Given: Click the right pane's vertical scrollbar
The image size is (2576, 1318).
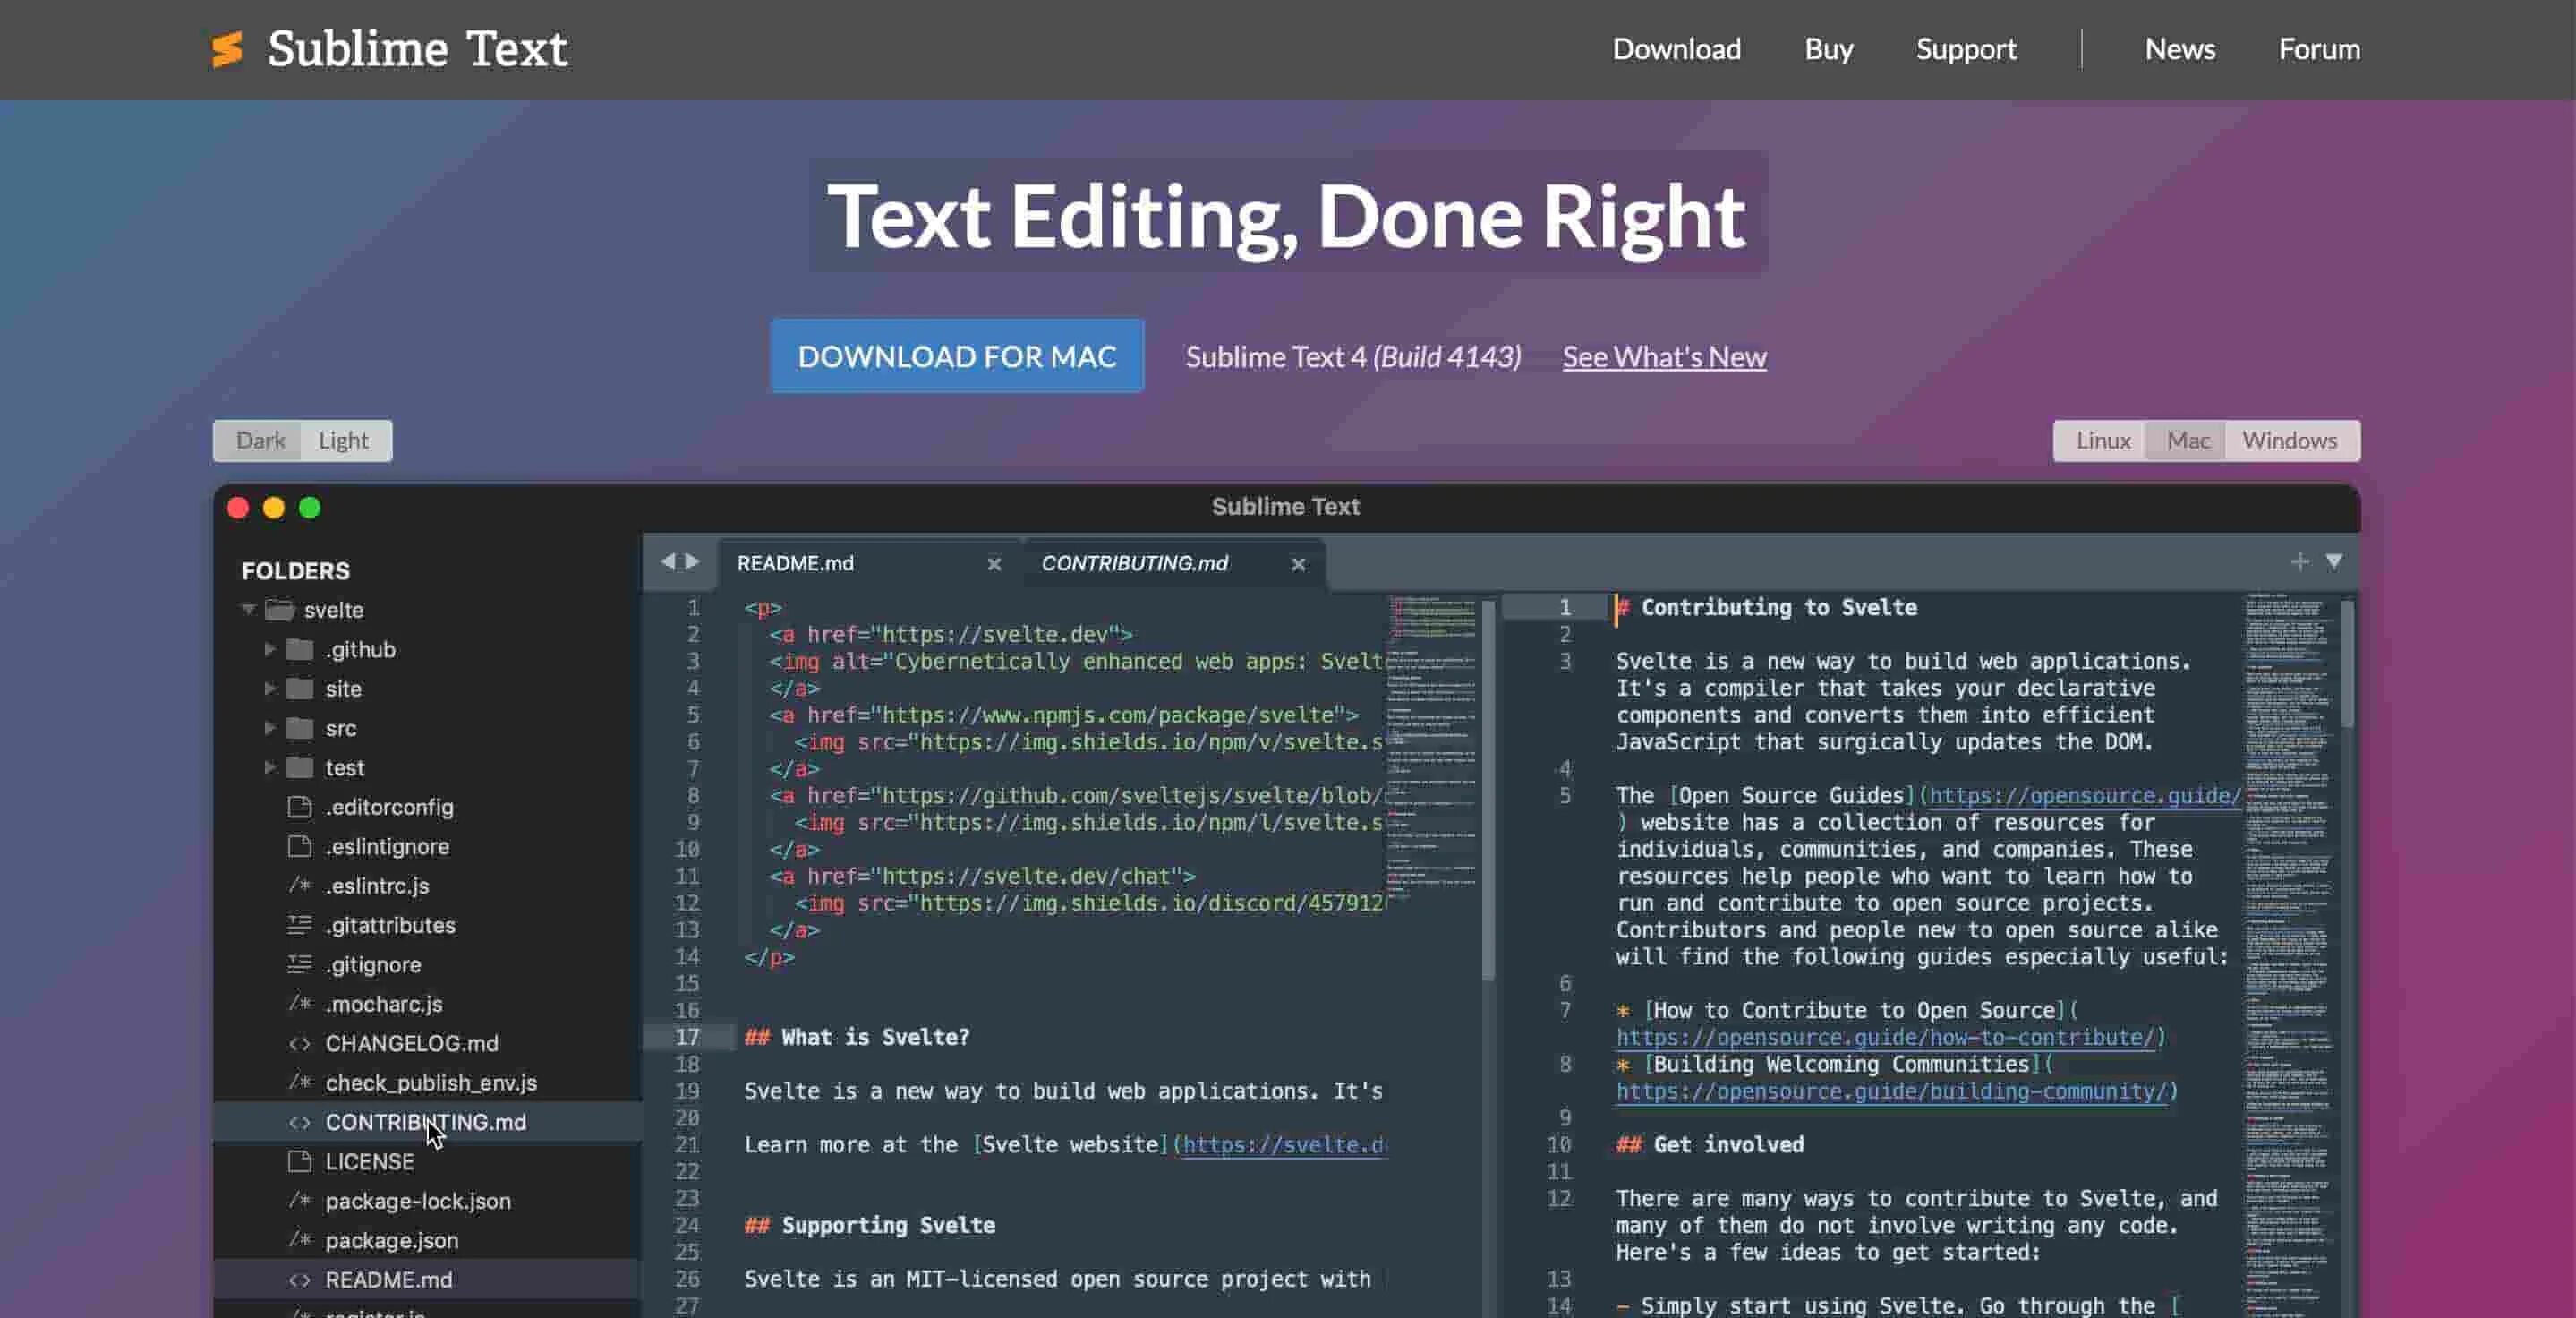Looking at the screenshot, I should click(2347, 665).
